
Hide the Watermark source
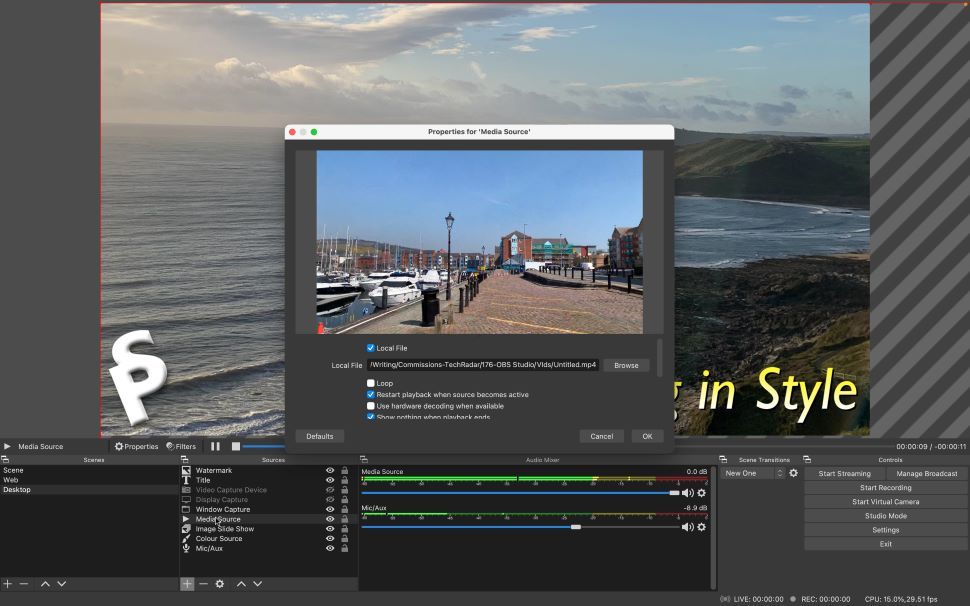pyautogui.click(x=329, y=469)
